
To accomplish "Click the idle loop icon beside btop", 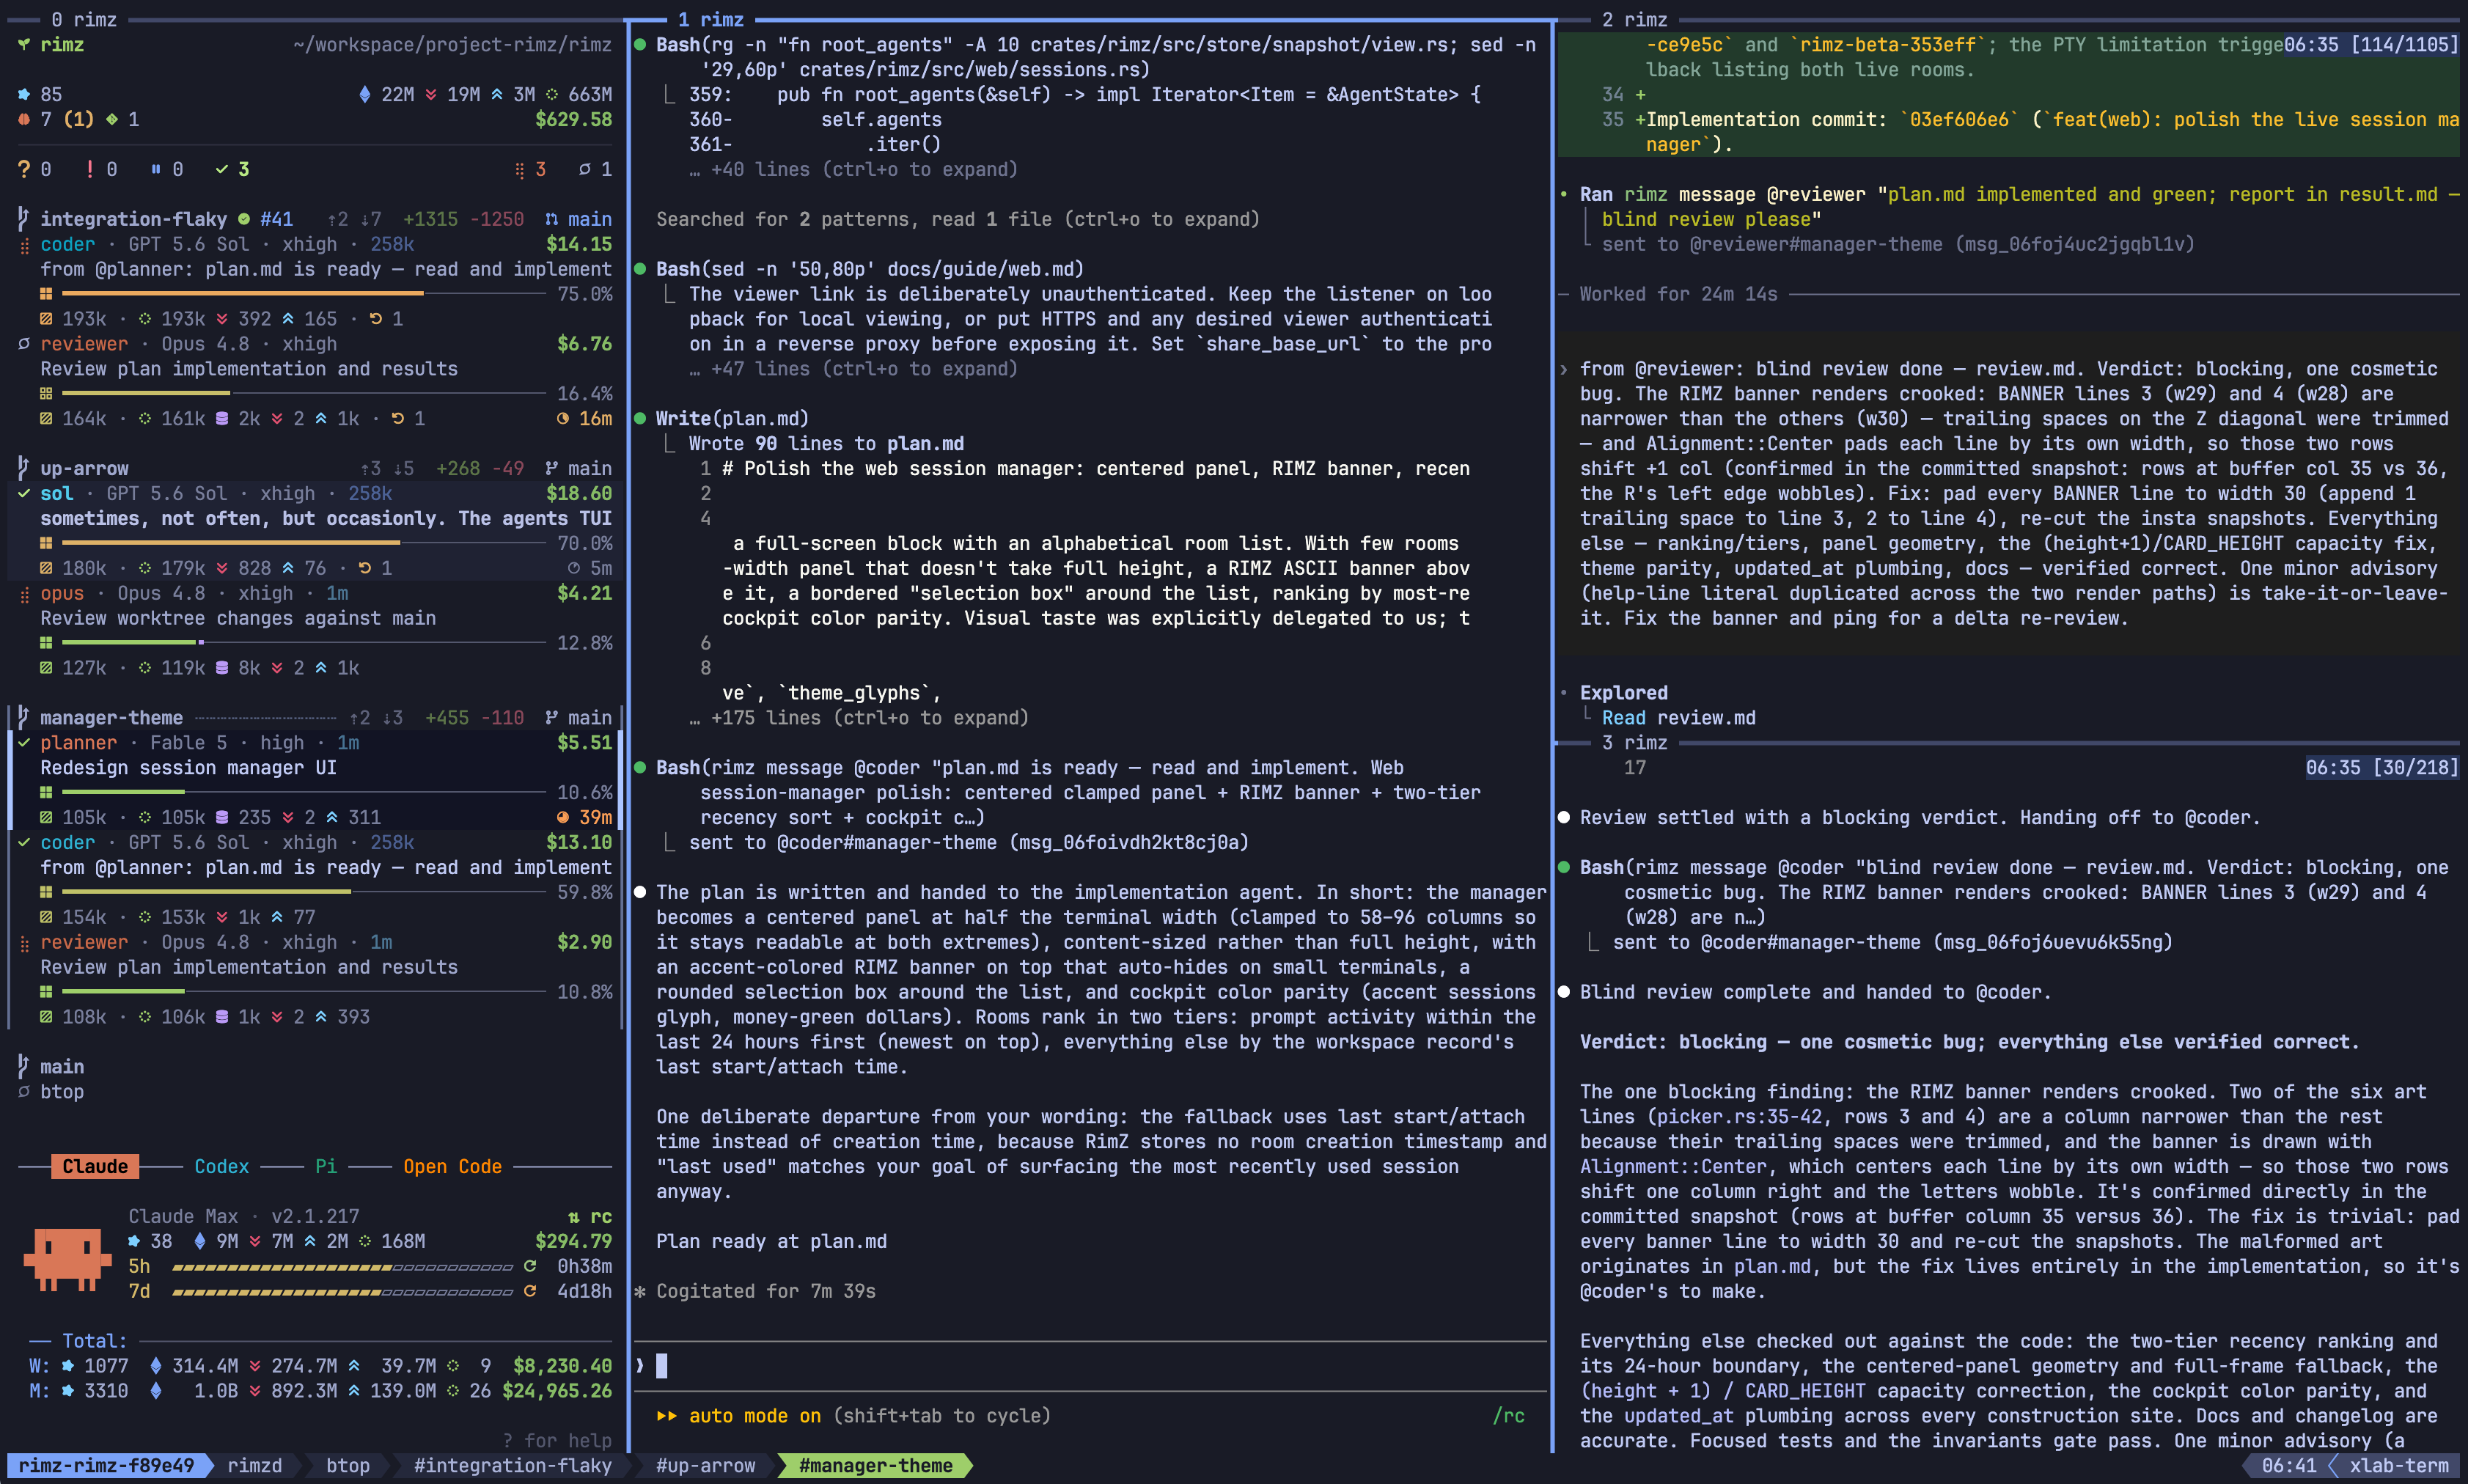I will click(24, 1092).
